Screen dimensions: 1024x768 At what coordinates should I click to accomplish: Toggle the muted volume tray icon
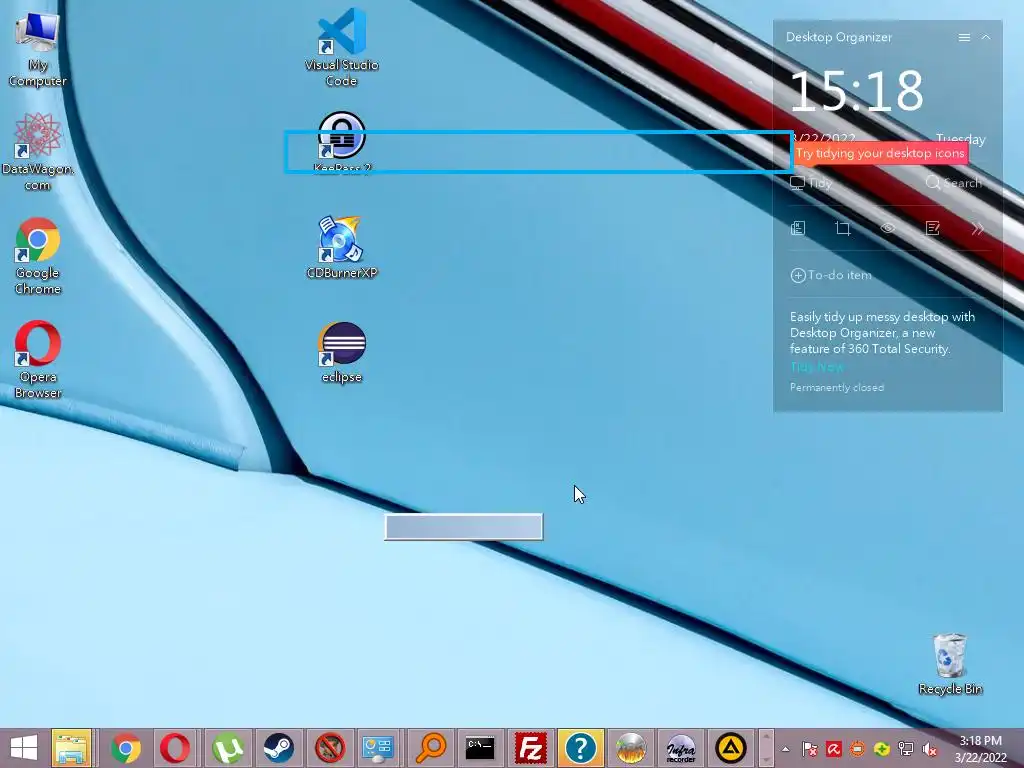pyautogui.click(x=929, y=749)
